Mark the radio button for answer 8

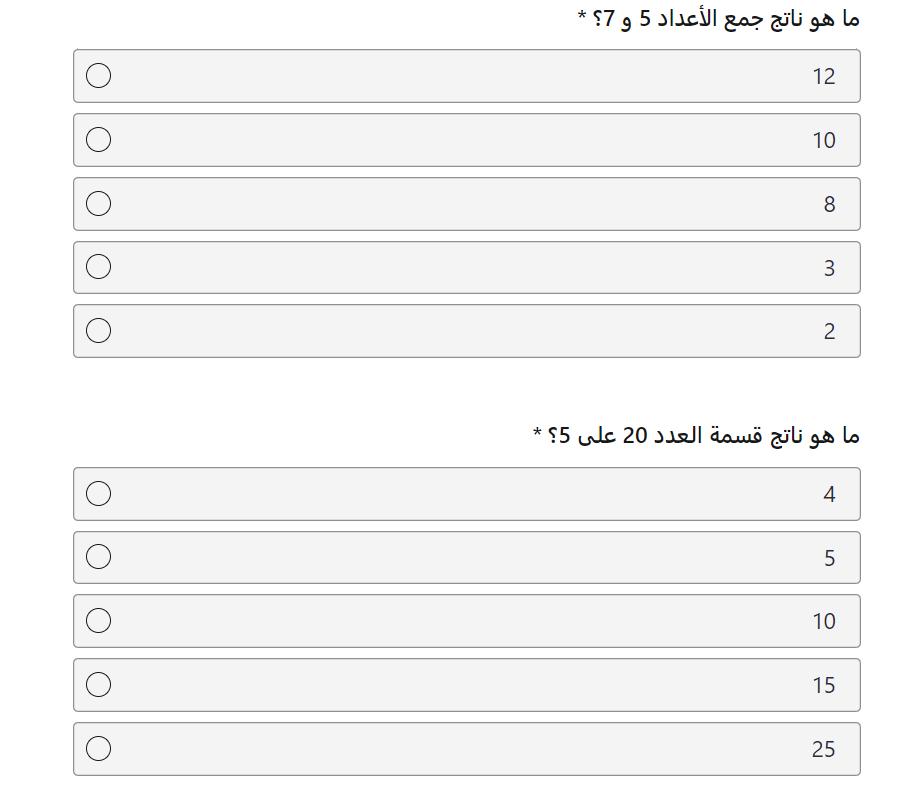pyautogui.click(x=98, y=204)
